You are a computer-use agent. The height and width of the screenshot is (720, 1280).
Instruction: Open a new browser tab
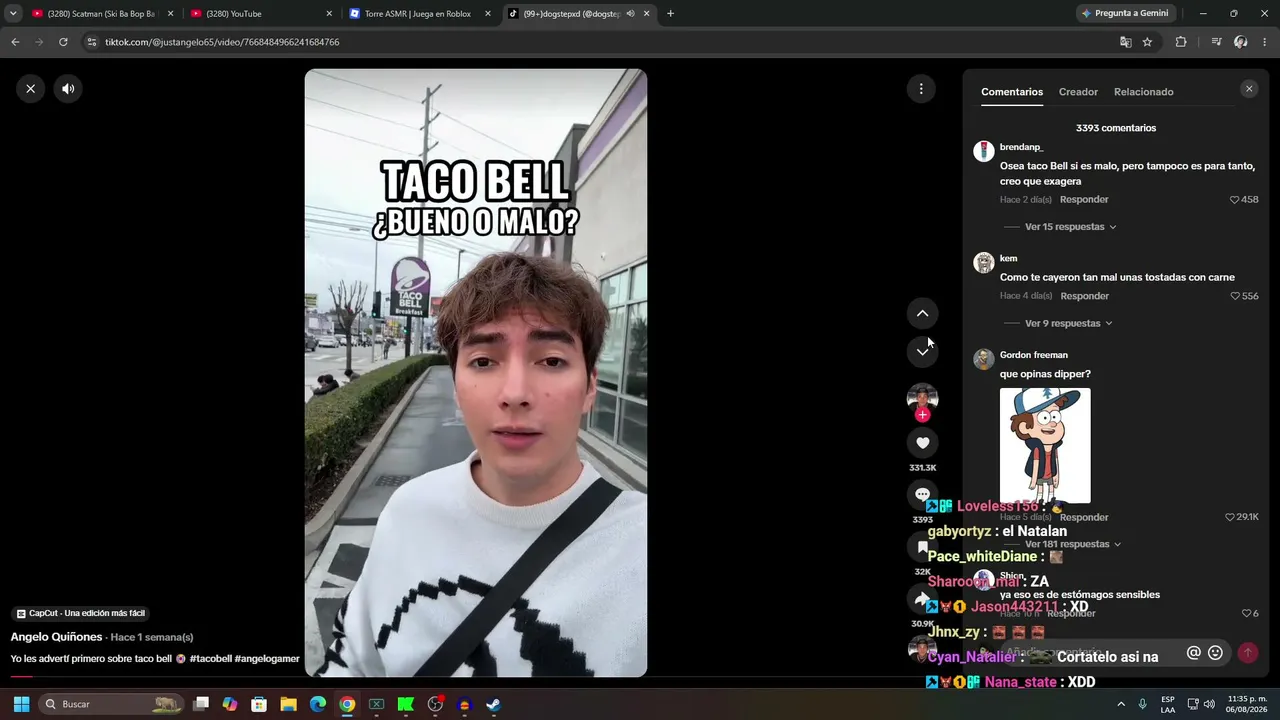(670, 14)
